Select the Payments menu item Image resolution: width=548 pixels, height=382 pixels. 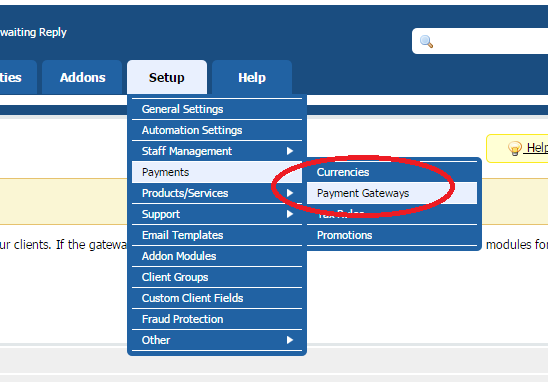click(x=217, y=172)
